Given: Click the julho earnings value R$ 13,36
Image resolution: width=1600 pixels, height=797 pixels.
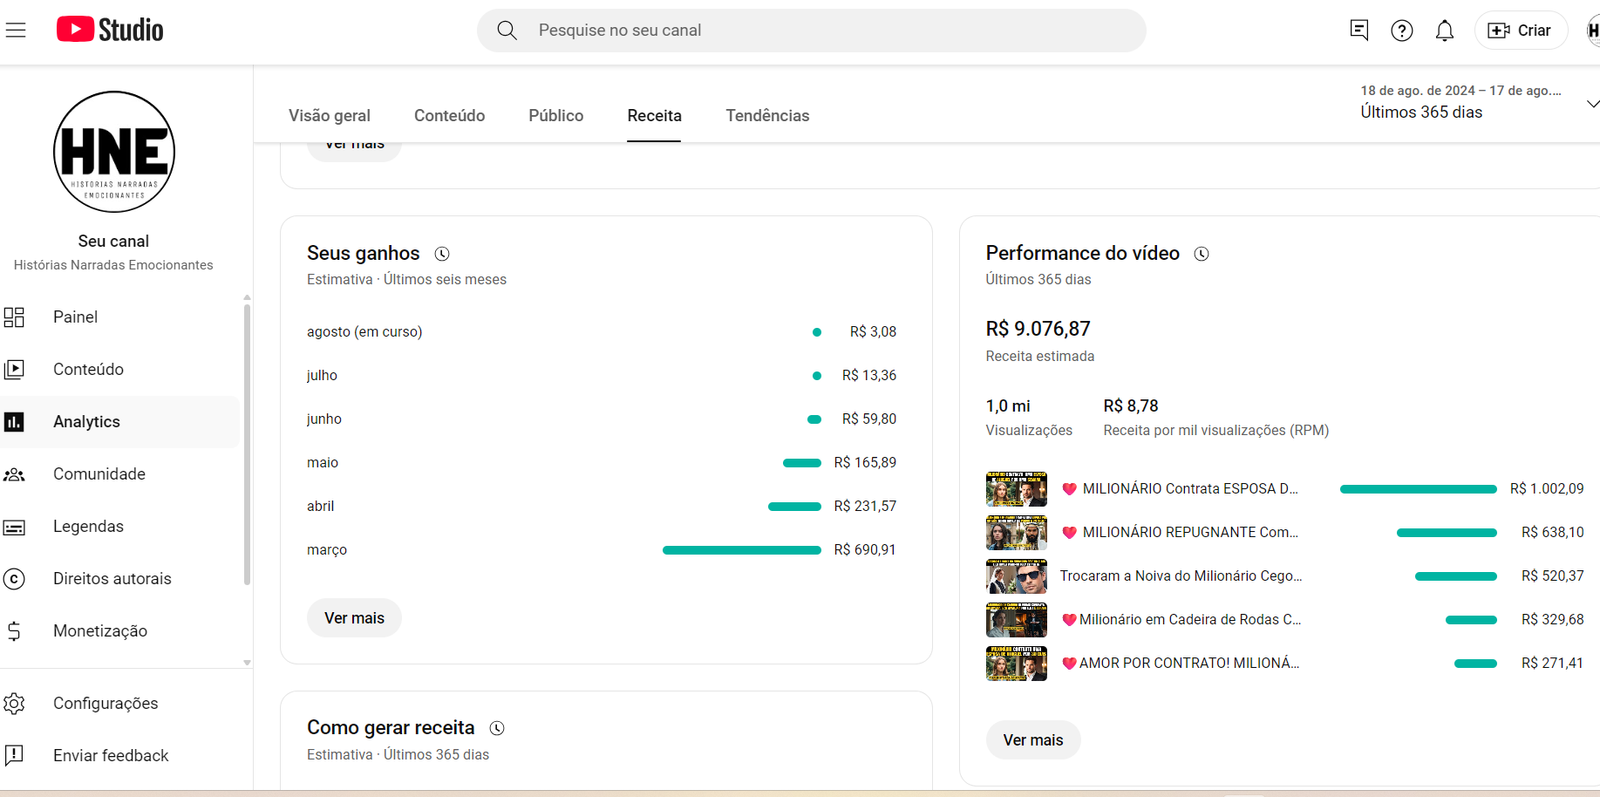Looking at the screenshot, I should click(869, 376).
